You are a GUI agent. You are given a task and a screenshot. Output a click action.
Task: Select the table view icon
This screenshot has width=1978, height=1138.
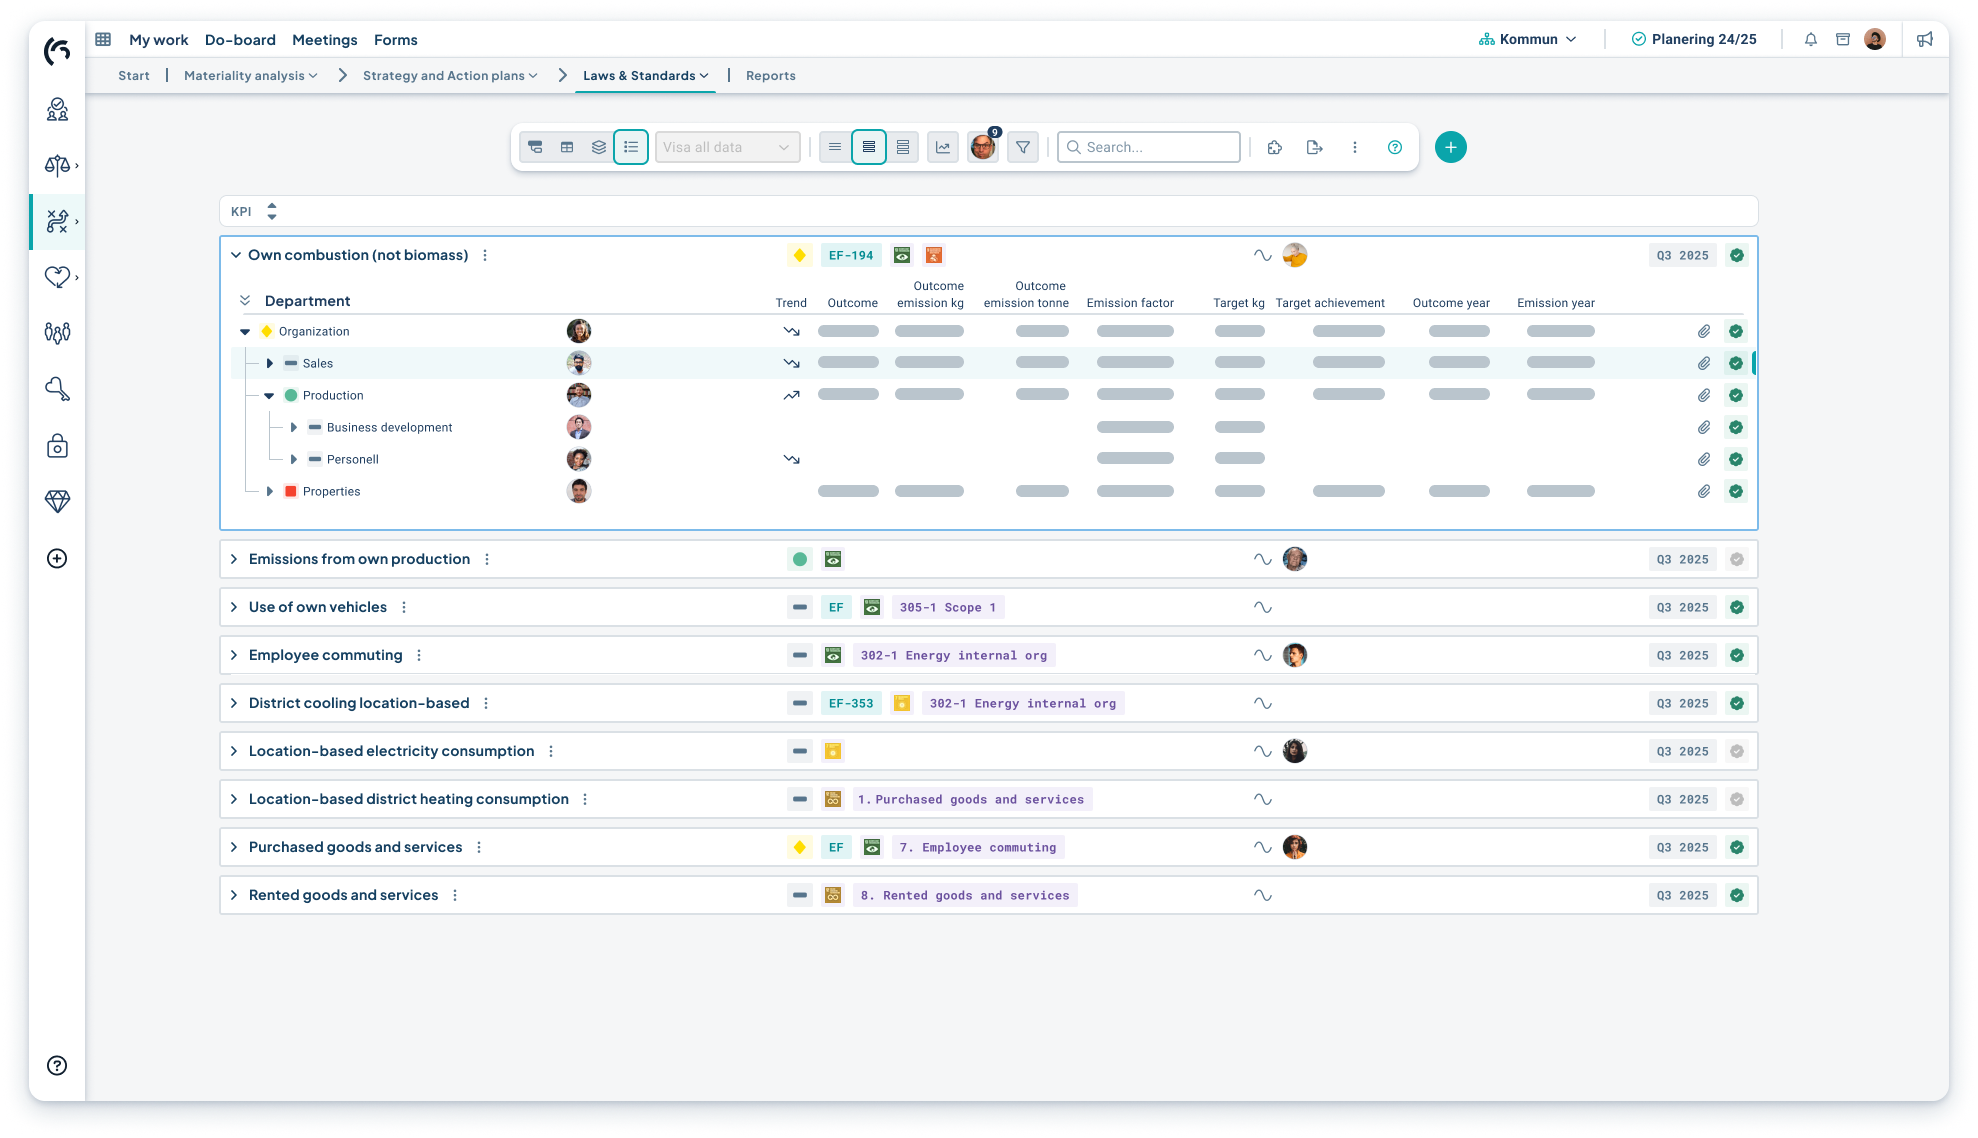[x=567, y=147]
